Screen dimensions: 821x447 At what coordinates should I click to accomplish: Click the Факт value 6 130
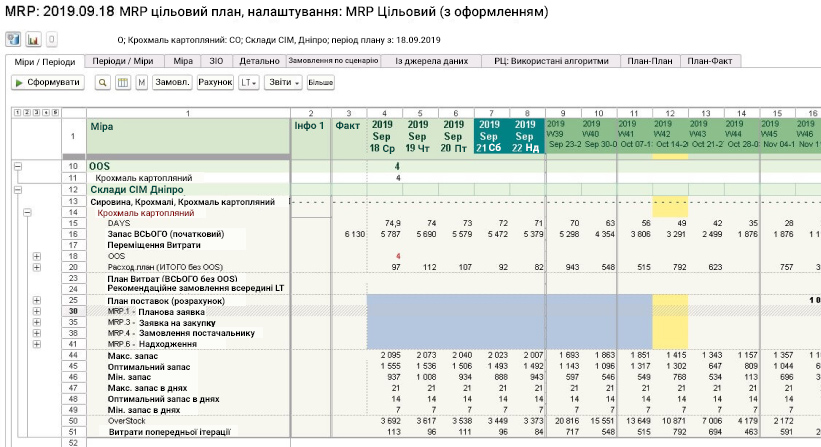pyautogui.click(x=354, y=234)
